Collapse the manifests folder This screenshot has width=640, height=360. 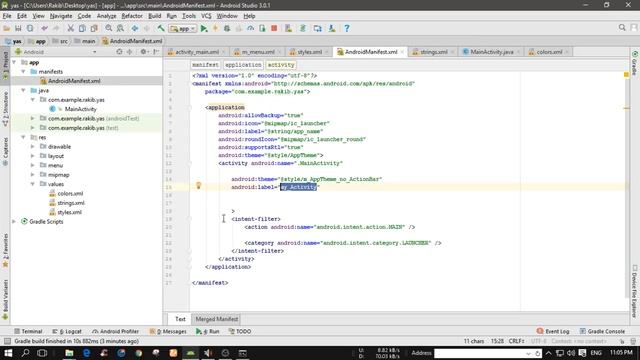pos(24,71)
